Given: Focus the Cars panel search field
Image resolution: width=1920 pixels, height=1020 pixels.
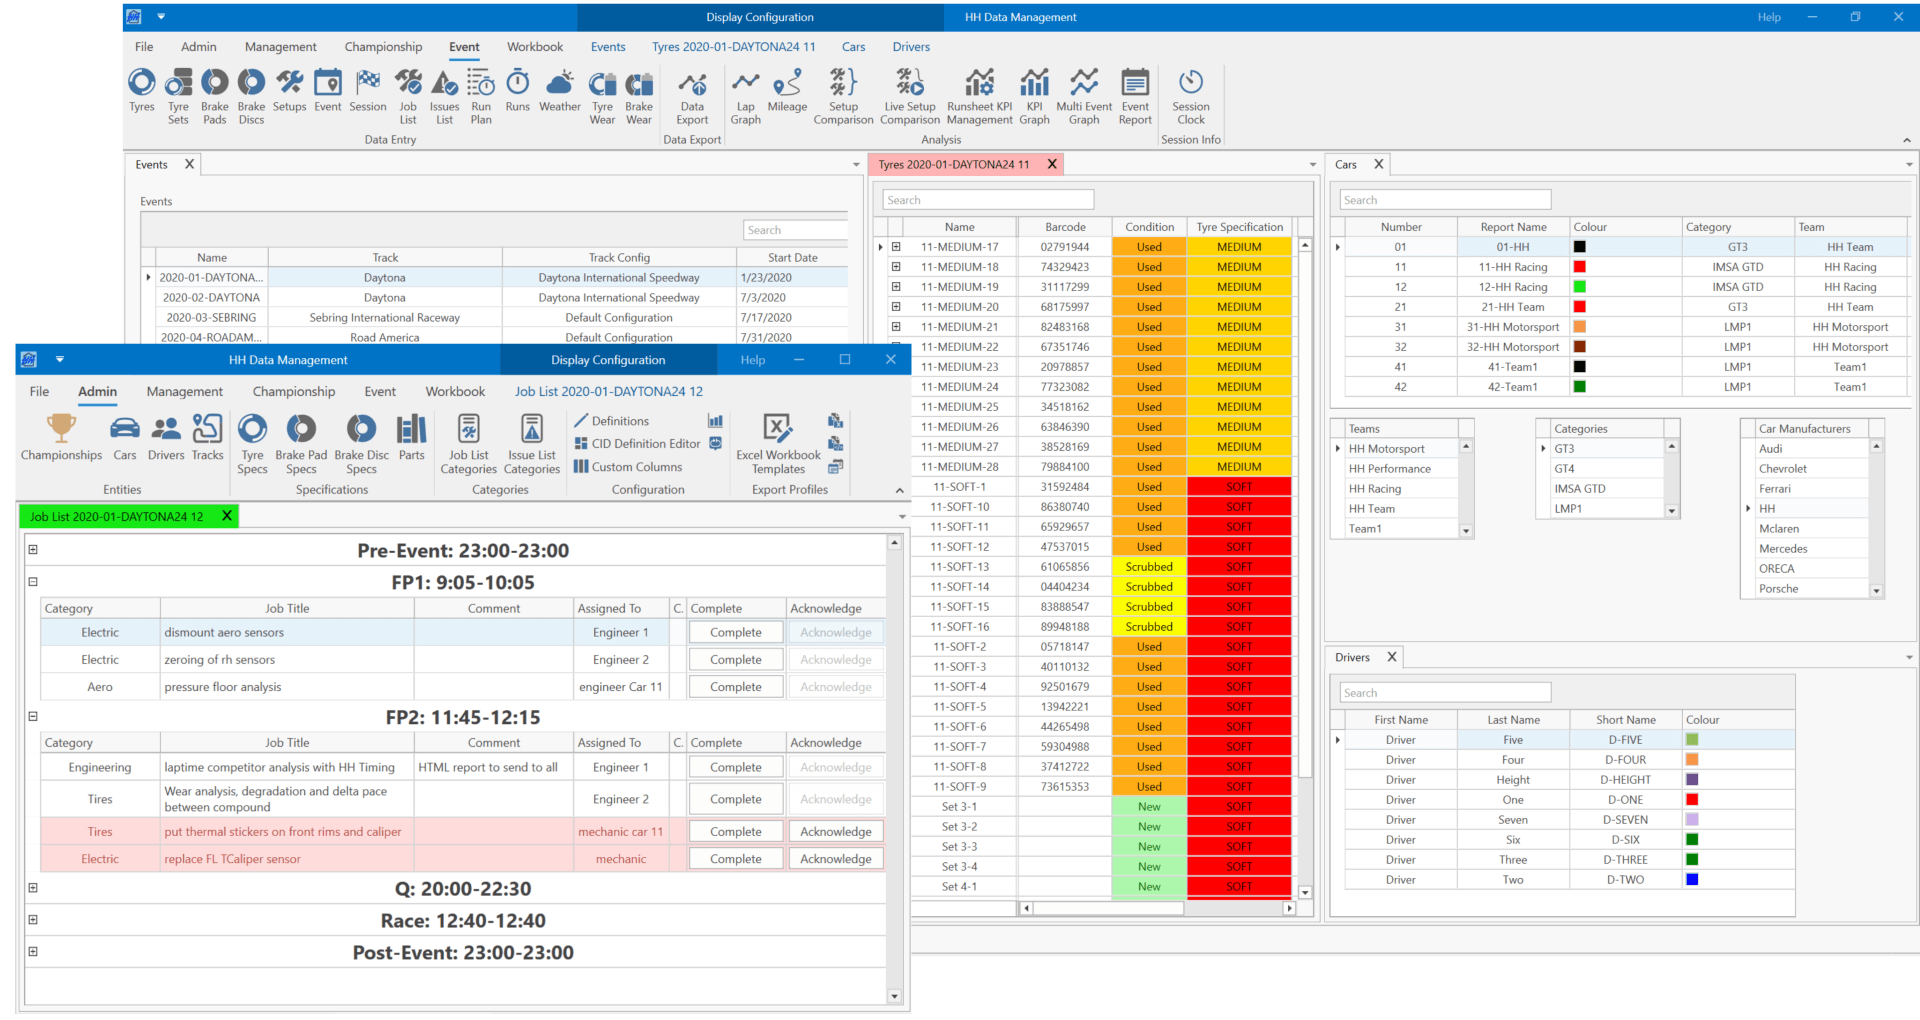Looking at the screenshot, I should pos(1445,200).
